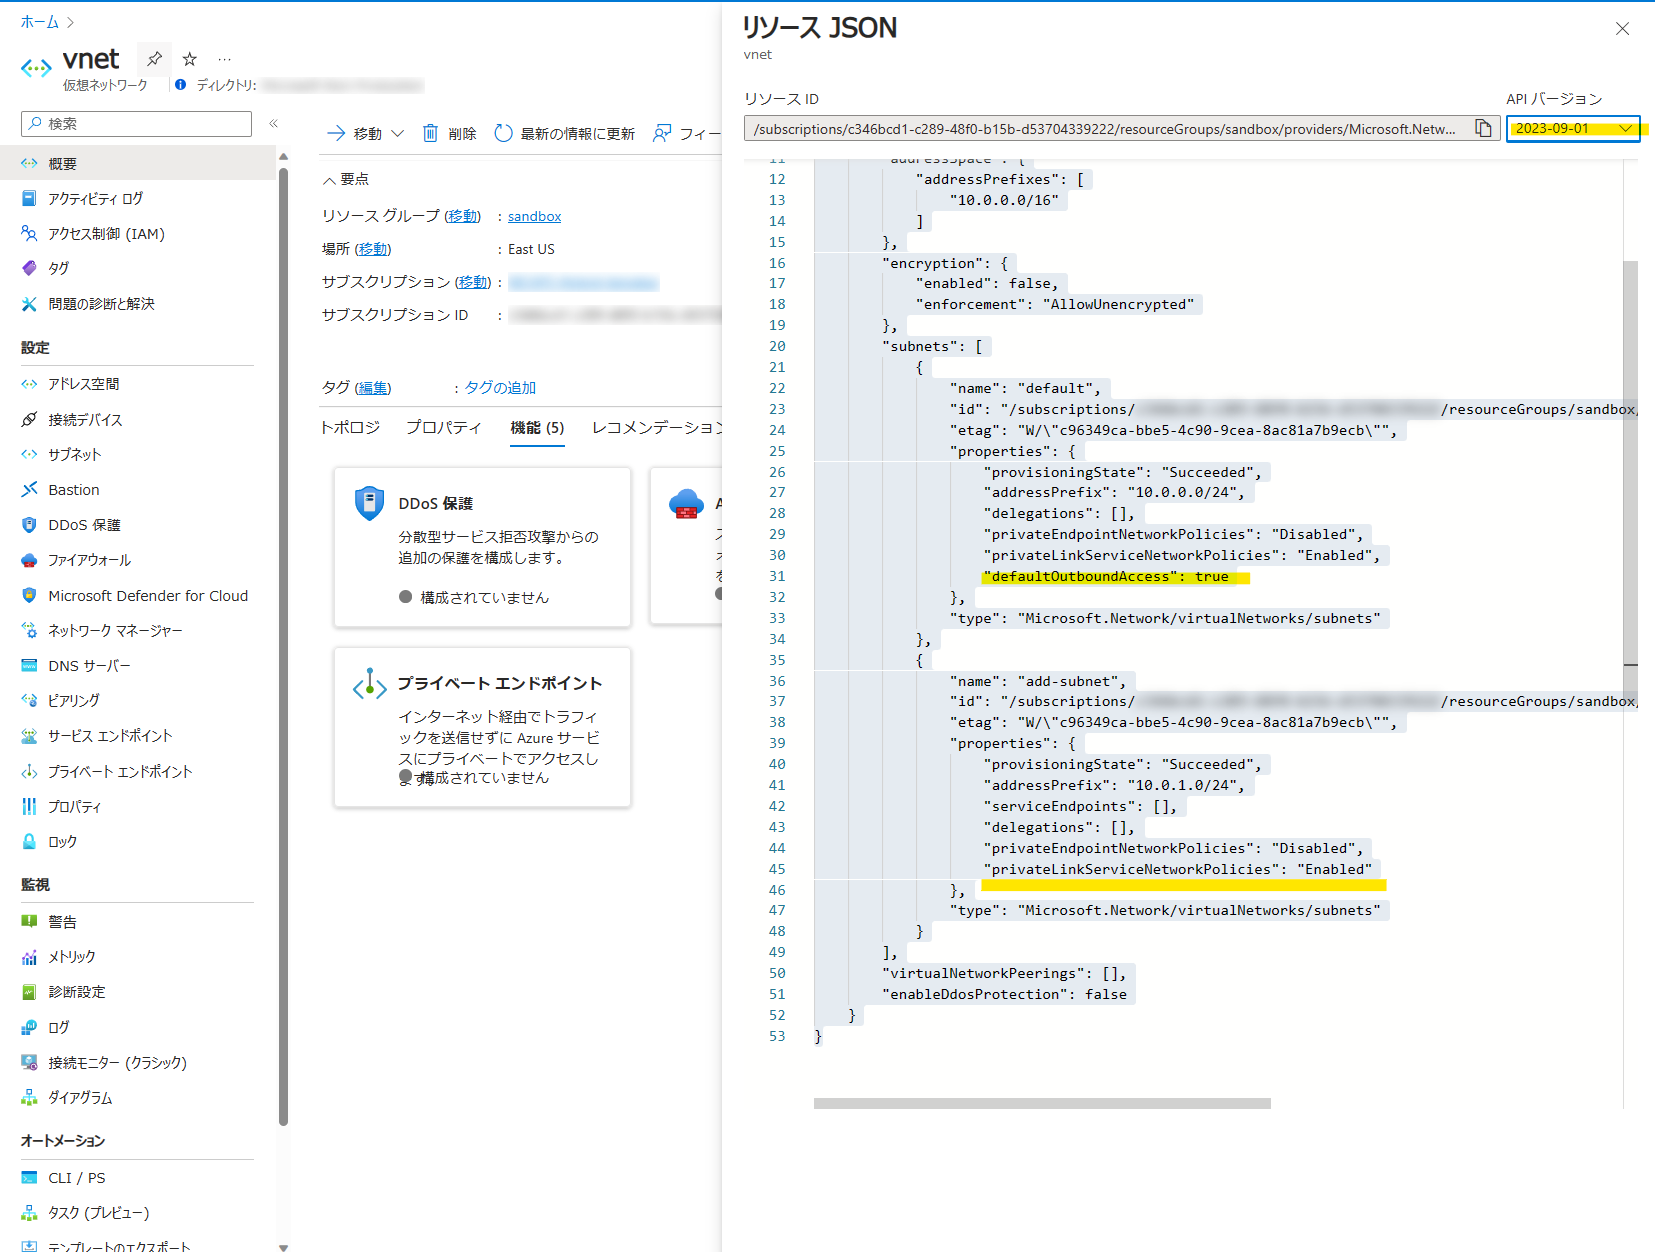Open プライベート エンドポイント in sidebar

(120, 771)
